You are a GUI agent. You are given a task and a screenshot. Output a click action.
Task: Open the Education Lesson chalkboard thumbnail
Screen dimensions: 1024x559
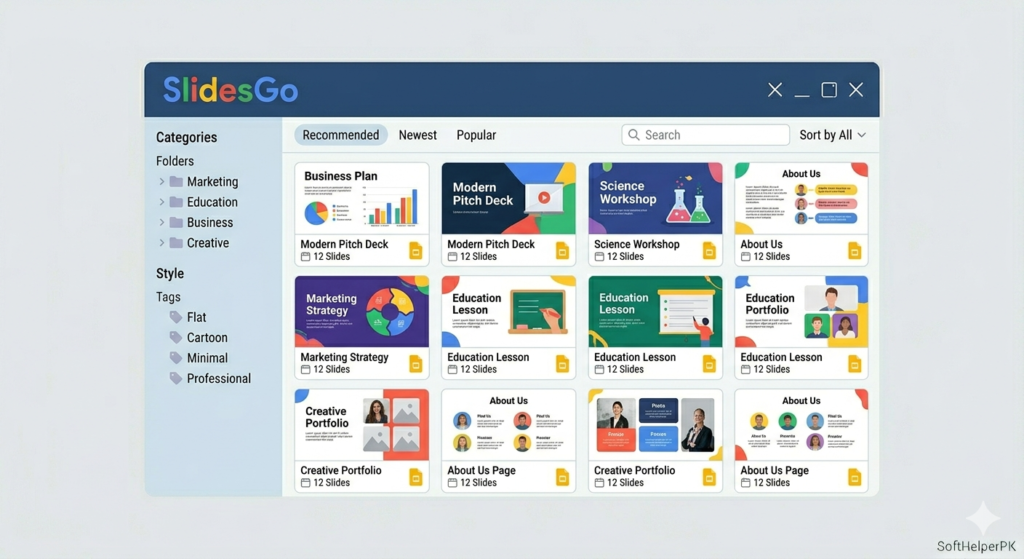(509, 311)
